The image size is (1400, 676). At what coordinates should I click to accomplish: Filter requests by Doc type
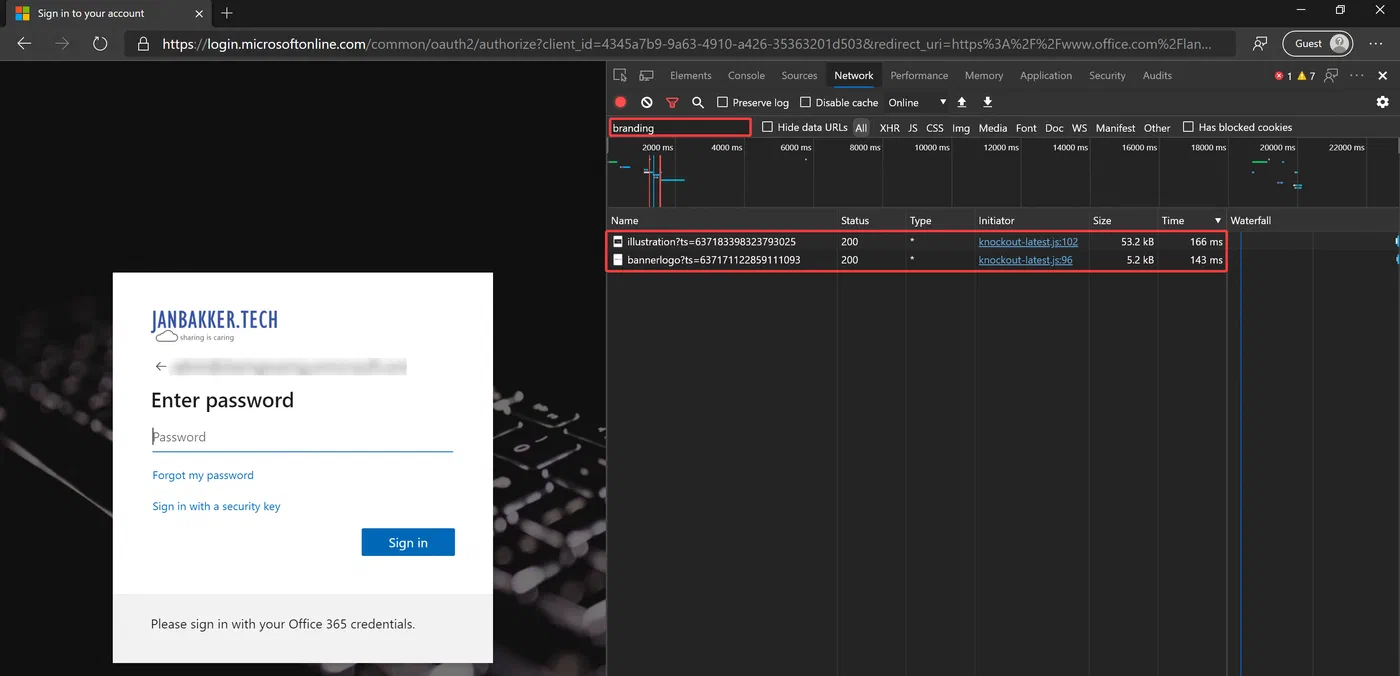coord(1054,128)
